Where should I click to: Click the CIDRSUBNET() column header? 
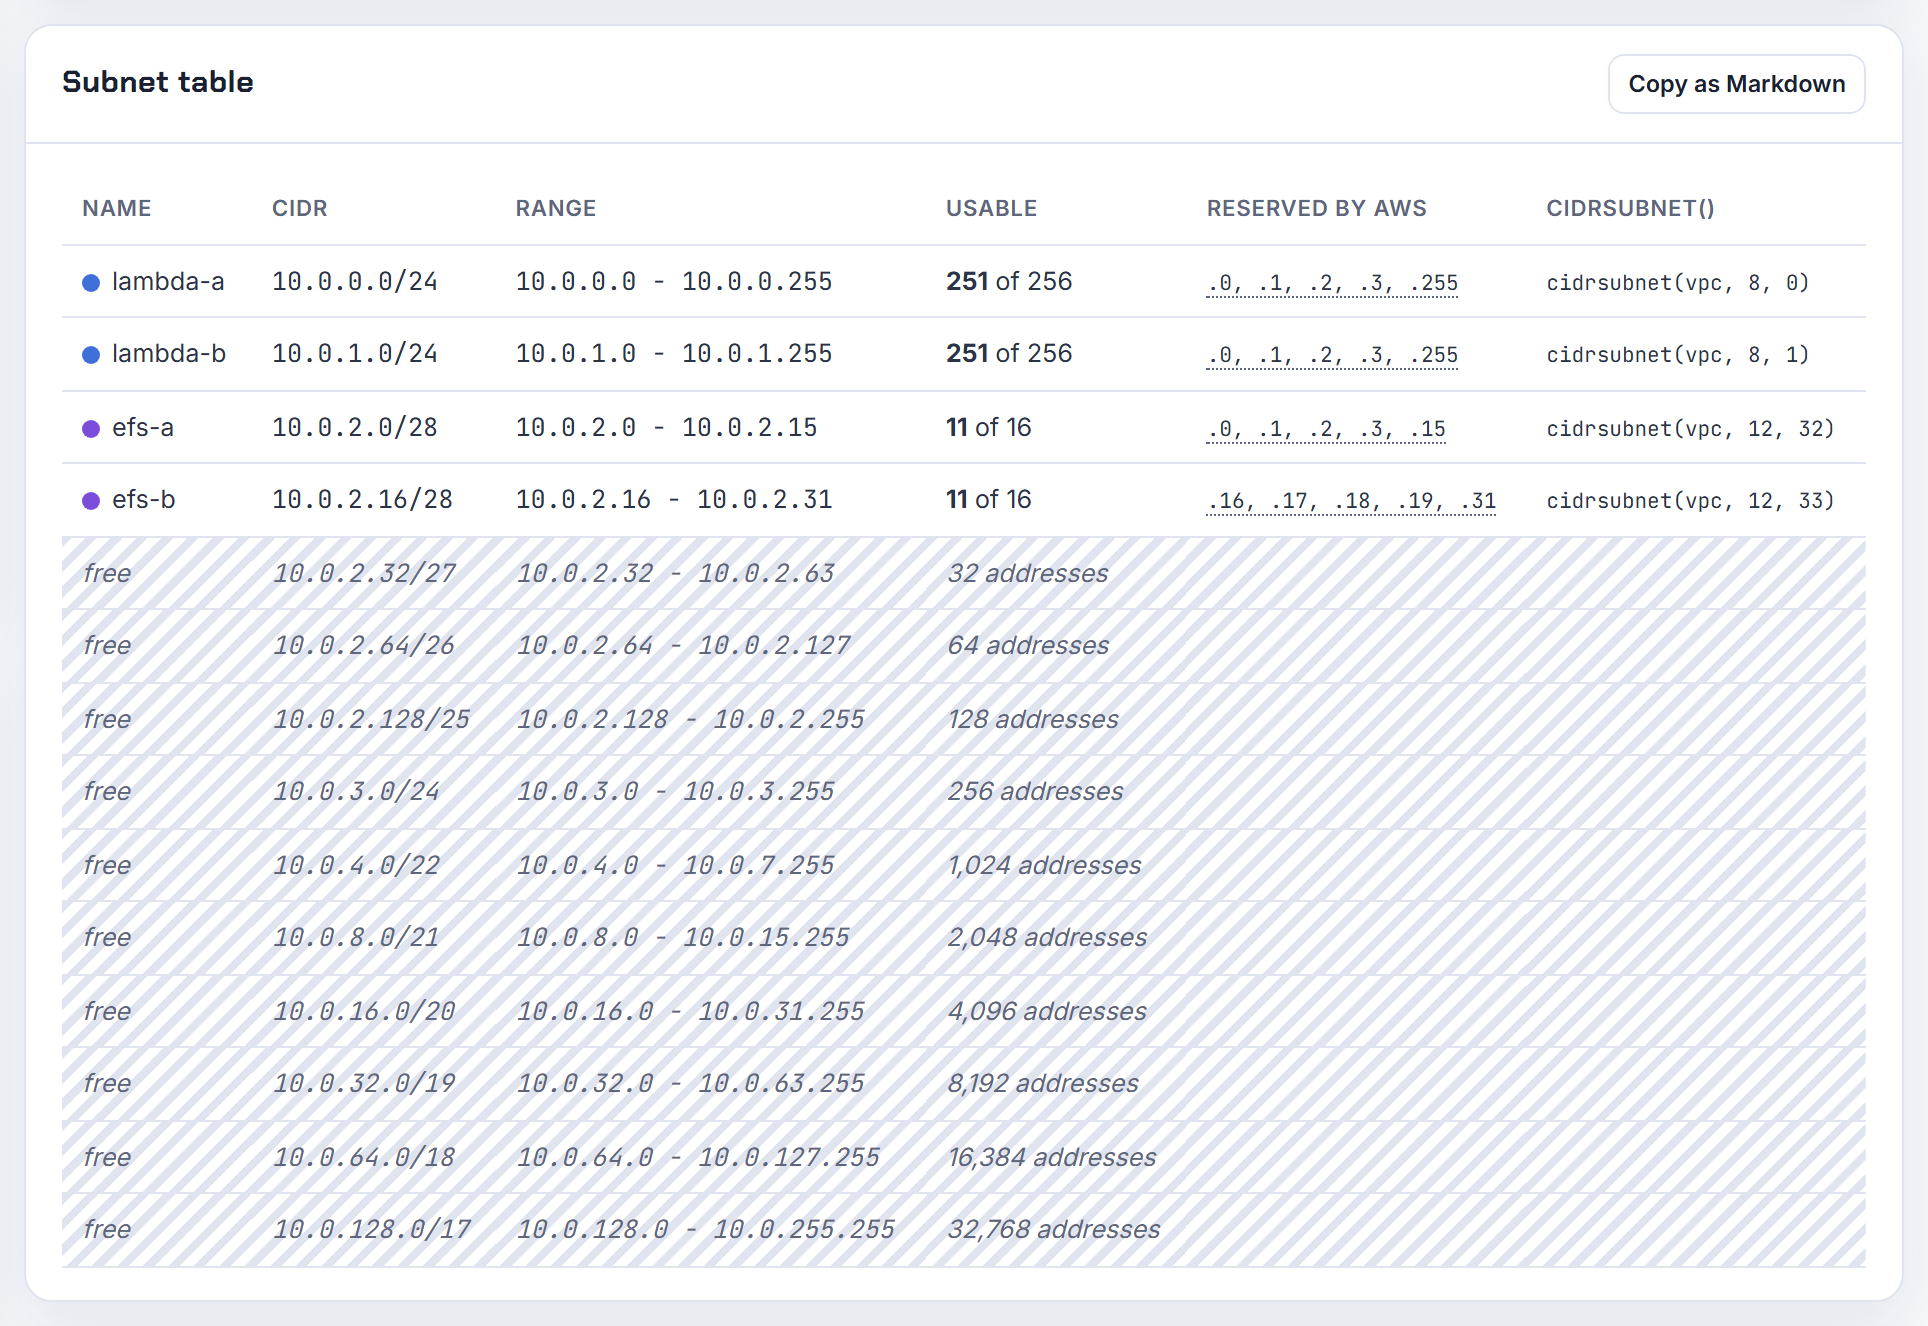pos(1631,208)
